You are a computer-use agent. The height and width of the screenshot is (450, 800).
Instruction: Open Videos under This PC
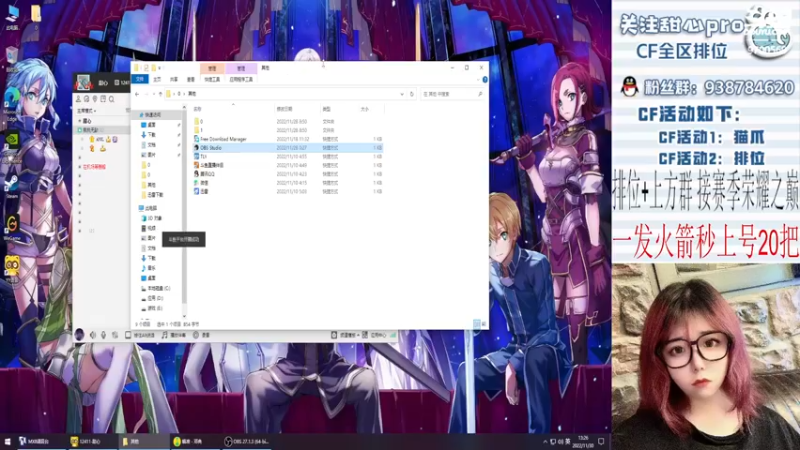(148, 228)
